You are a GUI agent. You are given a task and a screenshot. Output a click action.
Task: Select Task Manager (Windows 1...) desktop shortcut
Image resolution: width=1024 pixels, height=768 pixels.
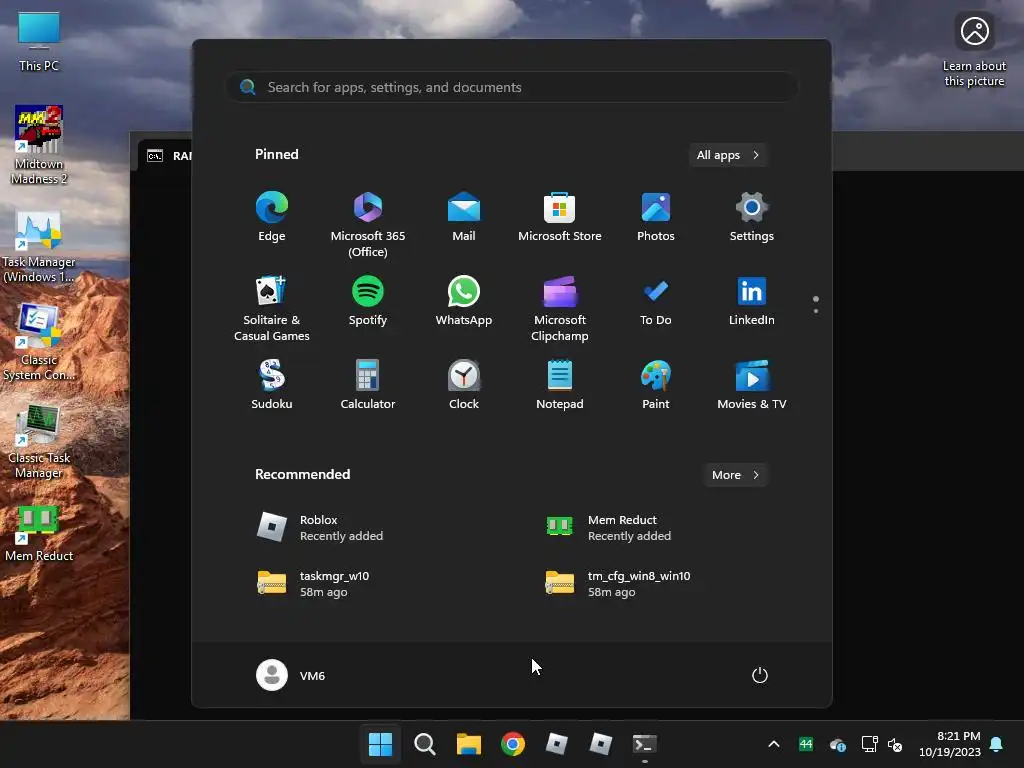[x=39, y=246]
